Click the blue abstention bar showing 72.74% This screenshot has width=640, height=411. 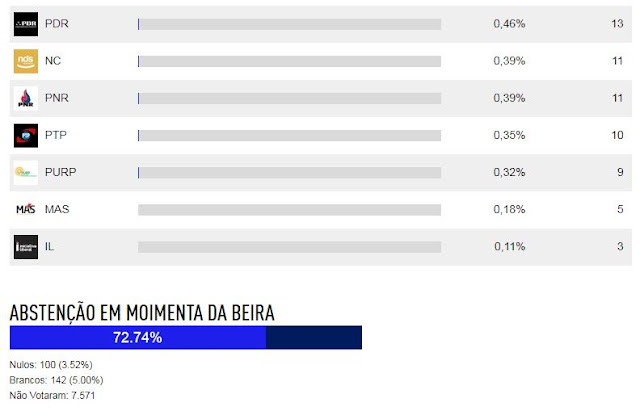click(137, 338)
